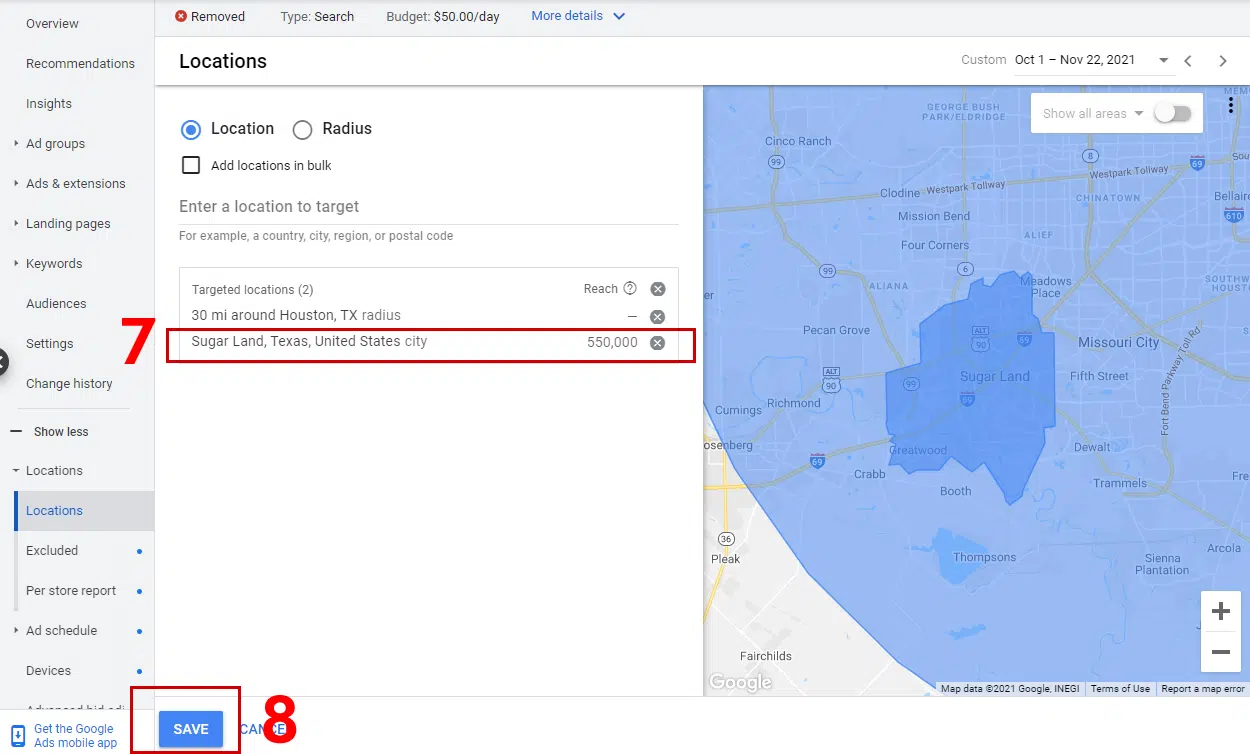Click the Type: Search text
This screenshot has height=754, width=1250.
[317, 17]
